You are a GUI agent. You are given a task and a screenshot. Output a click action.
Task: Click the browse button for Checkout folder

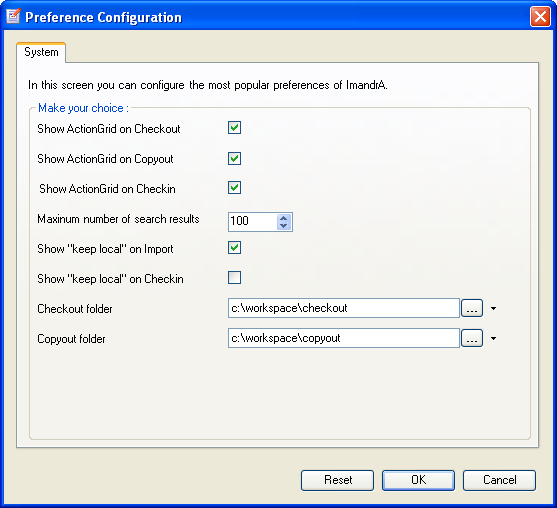tap(472, 308)
